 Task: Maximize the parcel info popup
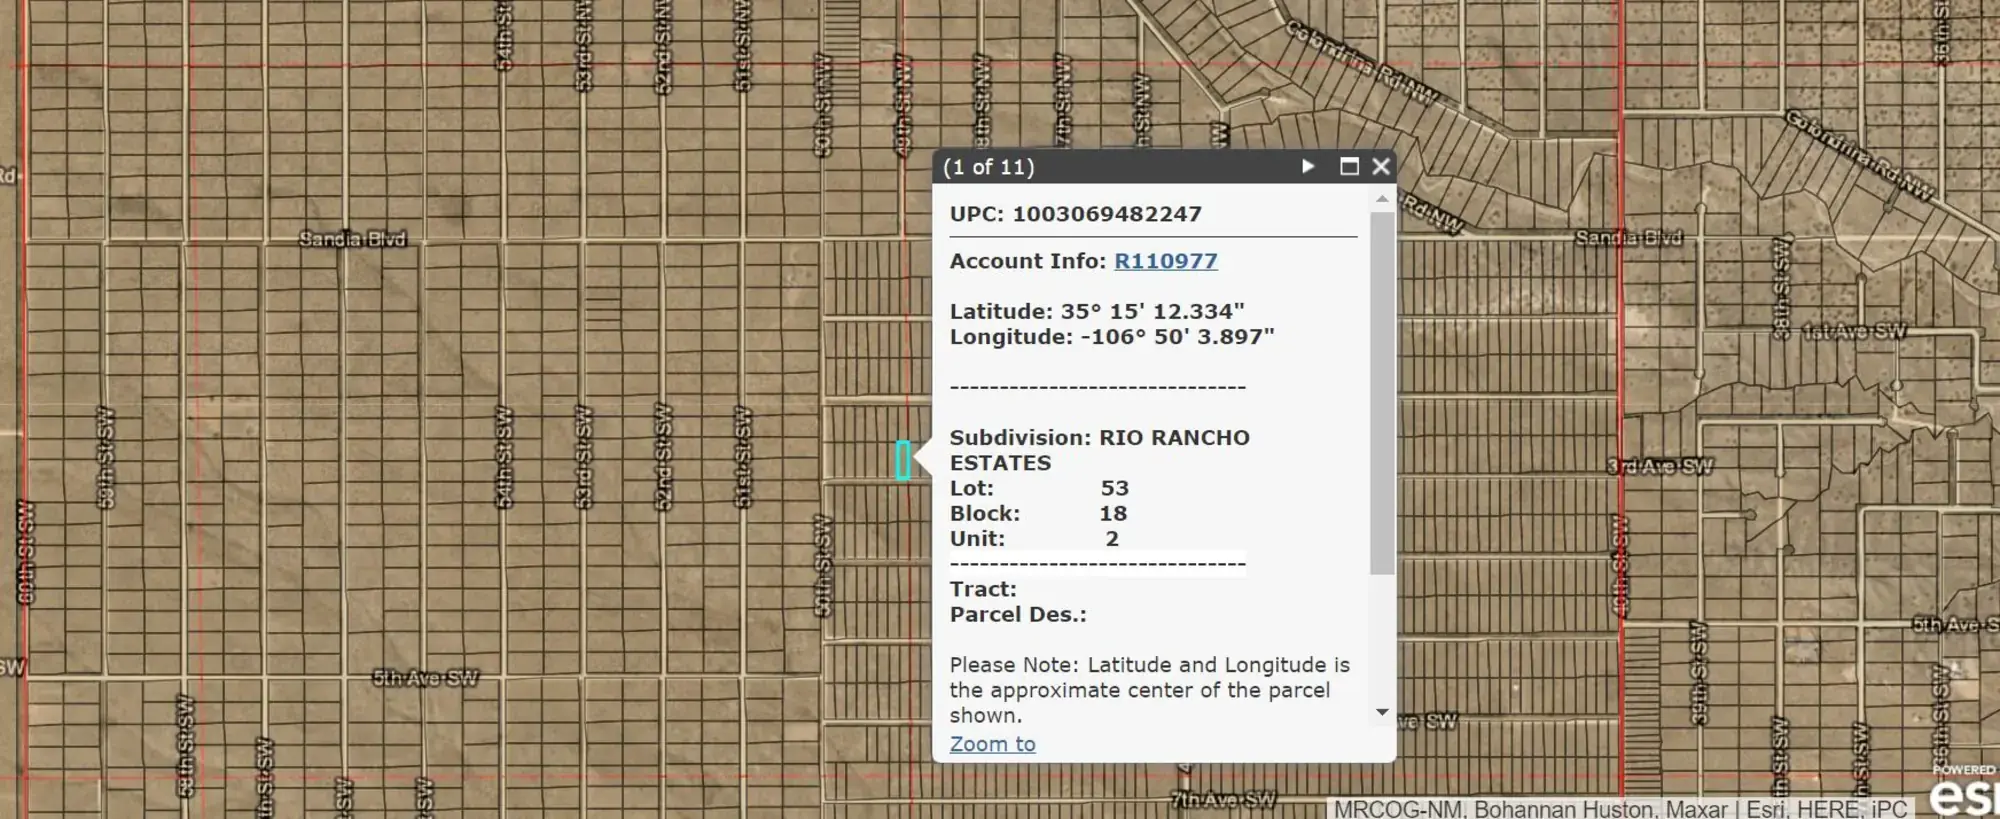tap(1349, 166)
